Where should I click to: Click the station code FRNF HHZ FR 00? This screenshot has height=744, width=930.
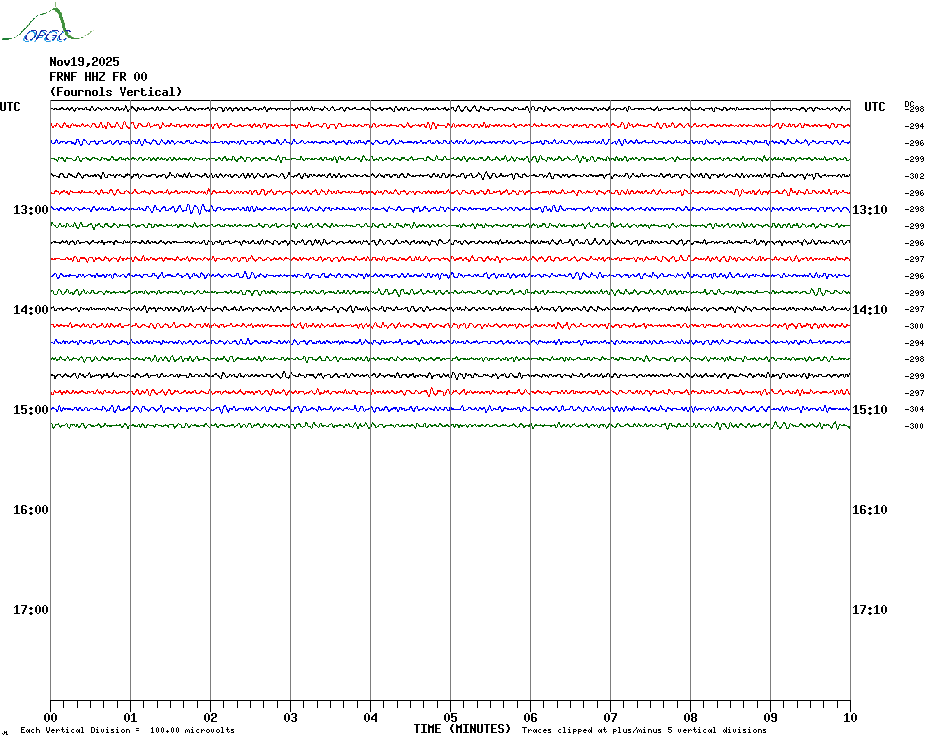pyautogui.click(x=98, y=77)
